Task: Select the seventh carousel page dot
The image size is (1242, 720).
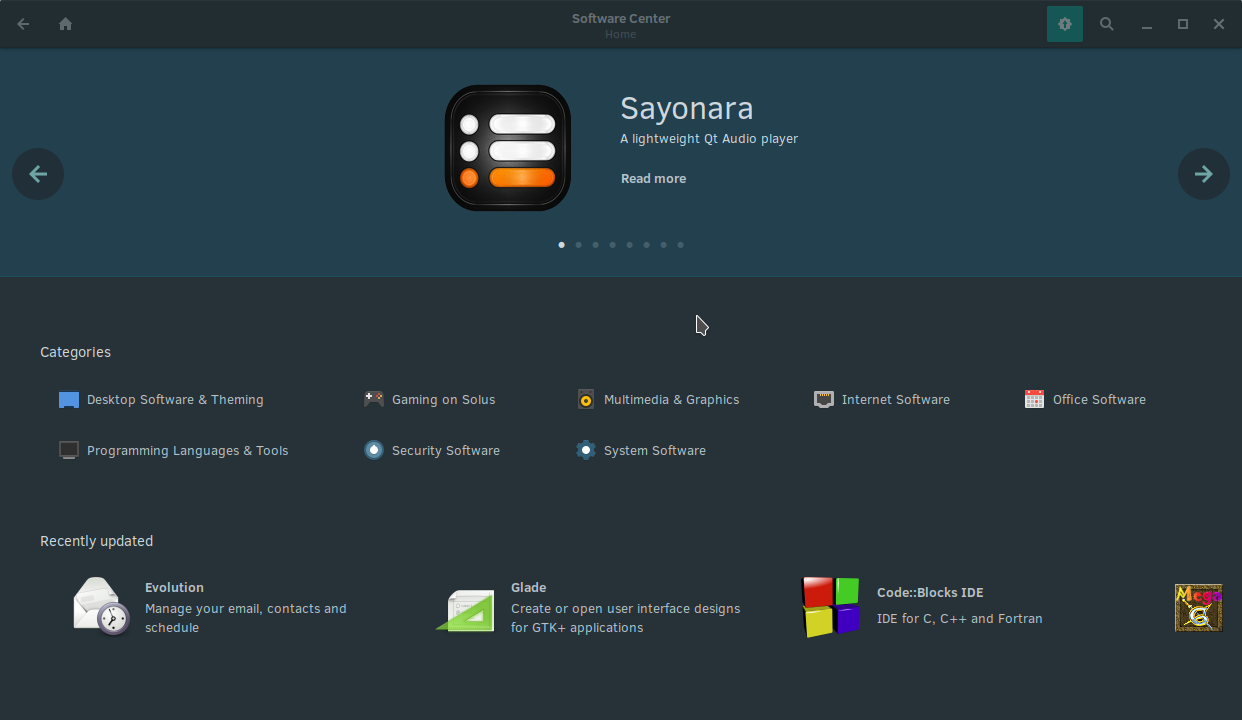Action: (x=663, y=245)
